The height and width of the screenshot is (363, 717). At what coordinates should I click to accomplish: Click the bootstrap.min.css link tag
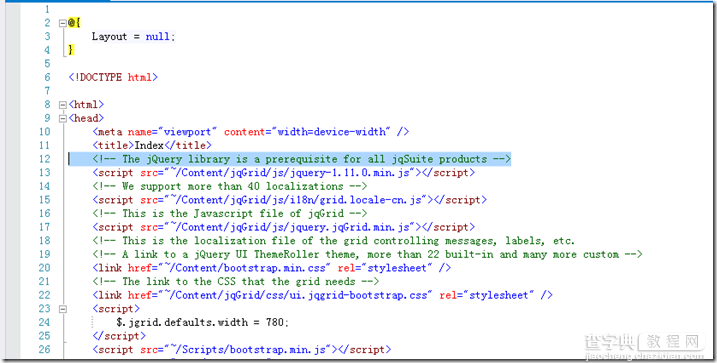[x=272, y=268]
